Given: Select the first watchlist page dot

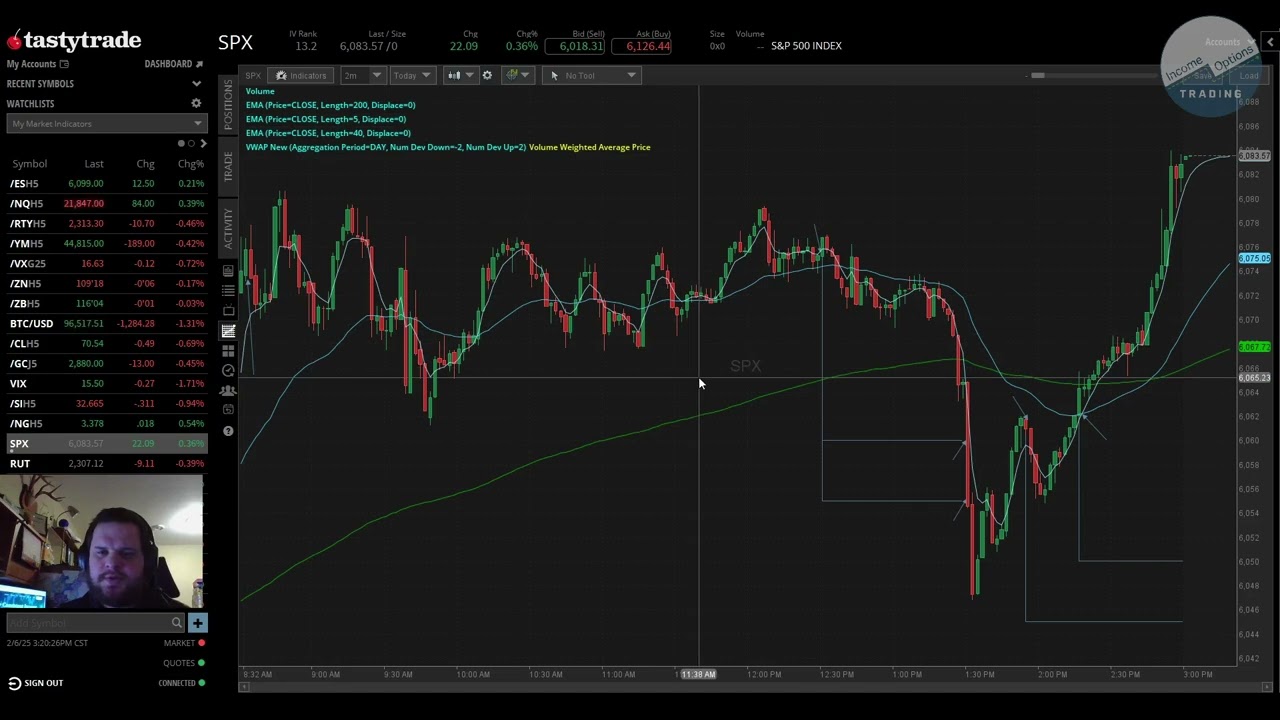Looking at the screenshot, I should (x=181, y=144).
